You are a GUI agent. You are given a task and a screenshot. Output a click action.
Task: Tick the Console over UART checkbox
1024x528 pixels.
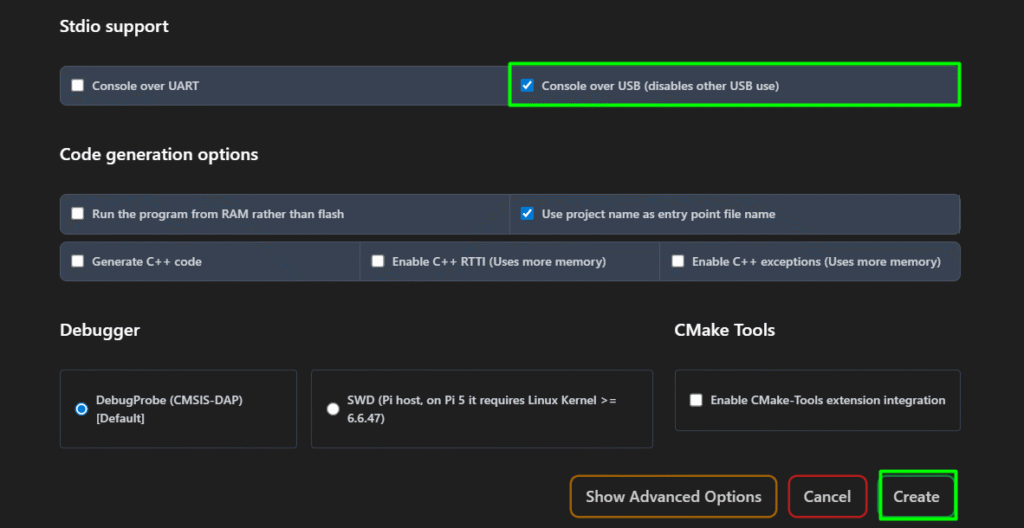pyautogui.click(x=78, y=86)
